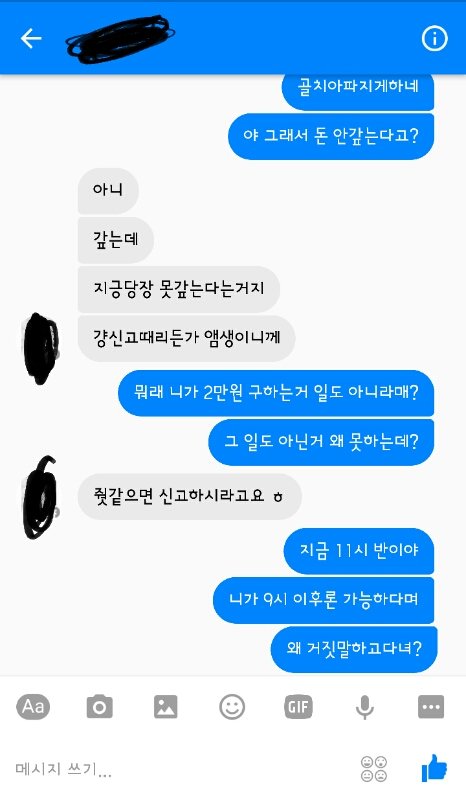Tap the microphone voice message icon

(x=364, y=708)
